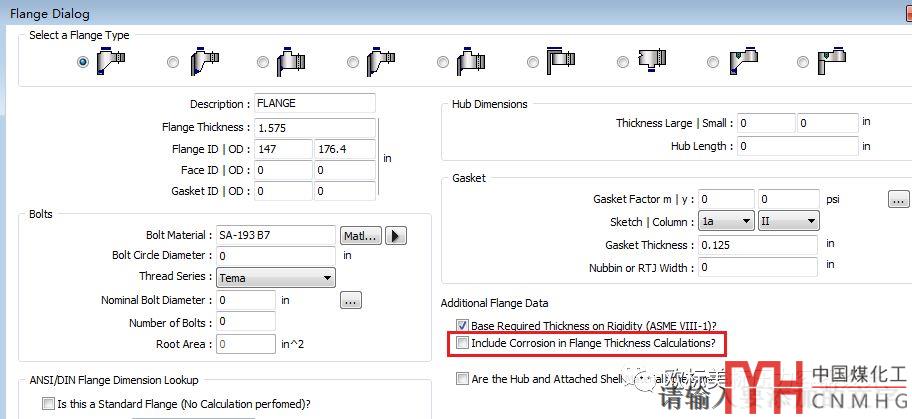Select the seventh flange type radio button
Viewport: 912px width, 419px height.
pyautogui.click(x=623, y=62)
